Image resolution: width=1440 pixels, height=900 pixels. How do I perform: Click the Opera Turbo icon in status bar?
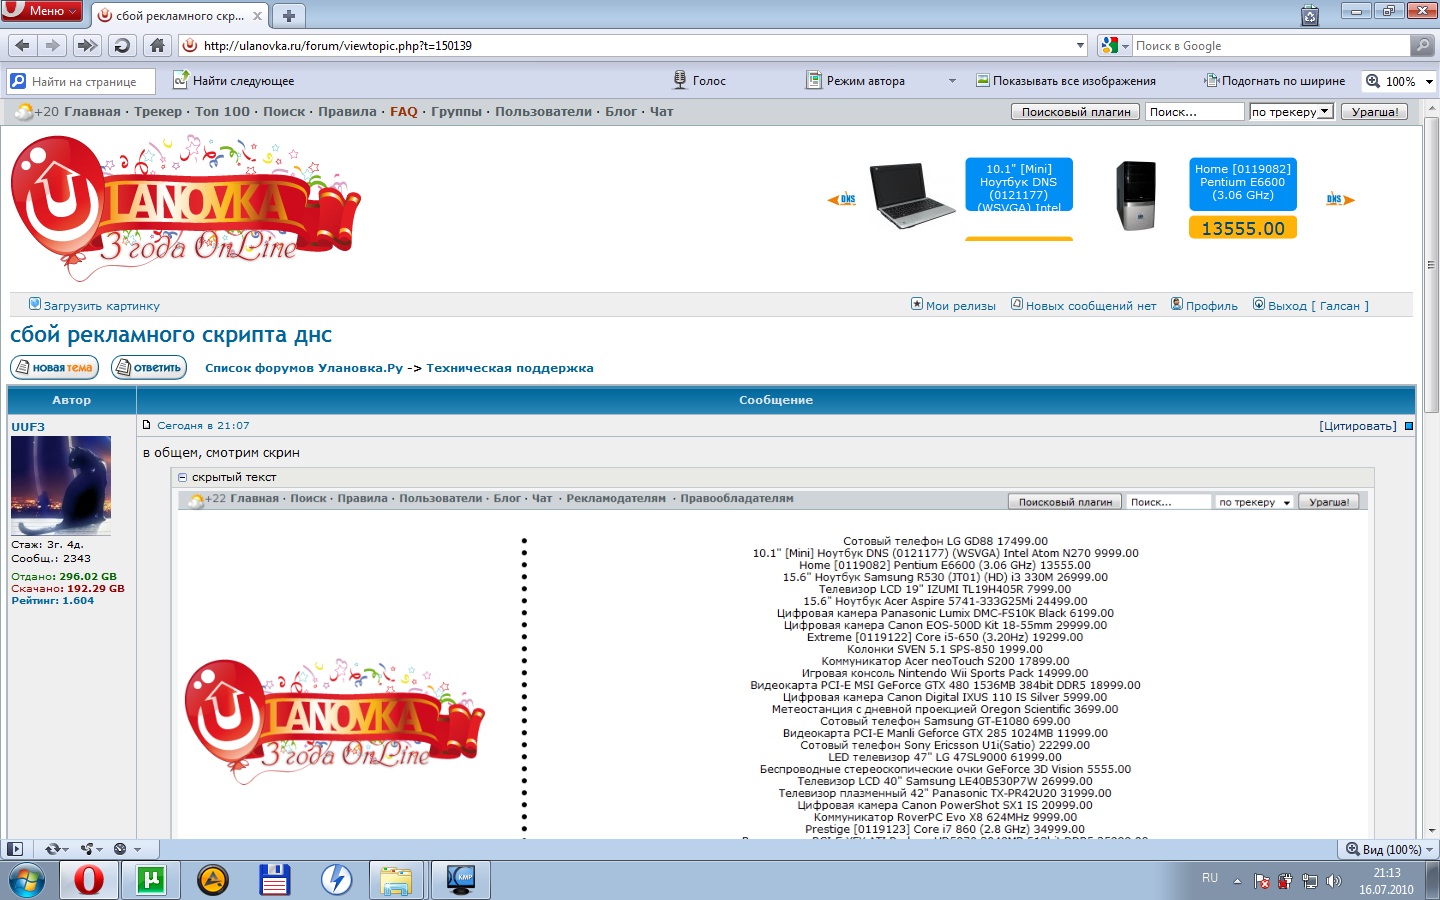(x=120, y=849)
